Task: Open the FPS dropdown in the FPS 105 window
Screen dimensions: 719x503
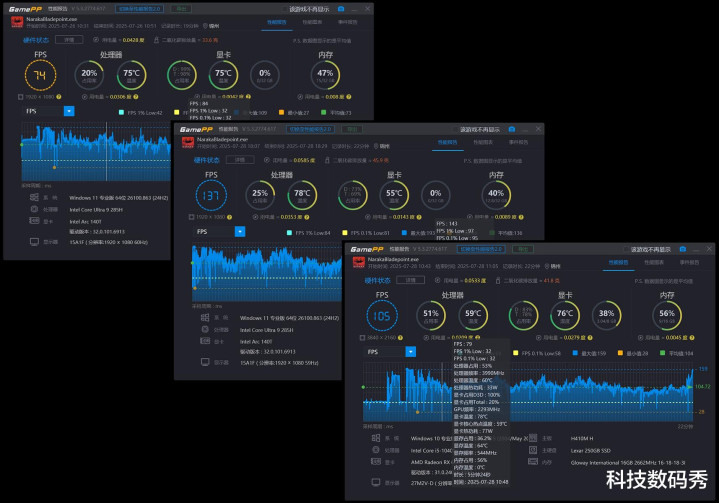Action: 411,352
